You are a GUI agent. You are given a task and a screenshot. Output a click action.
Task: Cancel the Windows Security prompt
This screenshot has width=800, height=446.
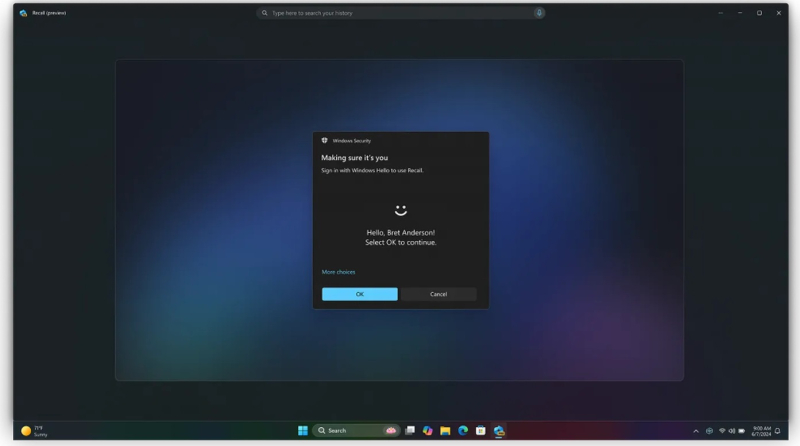tap(438, 294)
